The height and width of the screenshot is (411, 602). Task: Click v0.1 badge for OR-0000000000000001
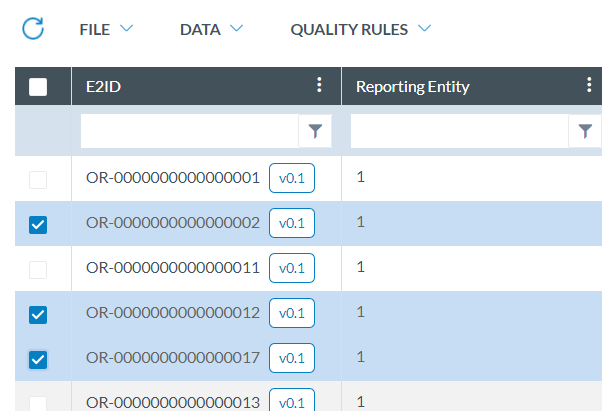(x=292, y=179)
